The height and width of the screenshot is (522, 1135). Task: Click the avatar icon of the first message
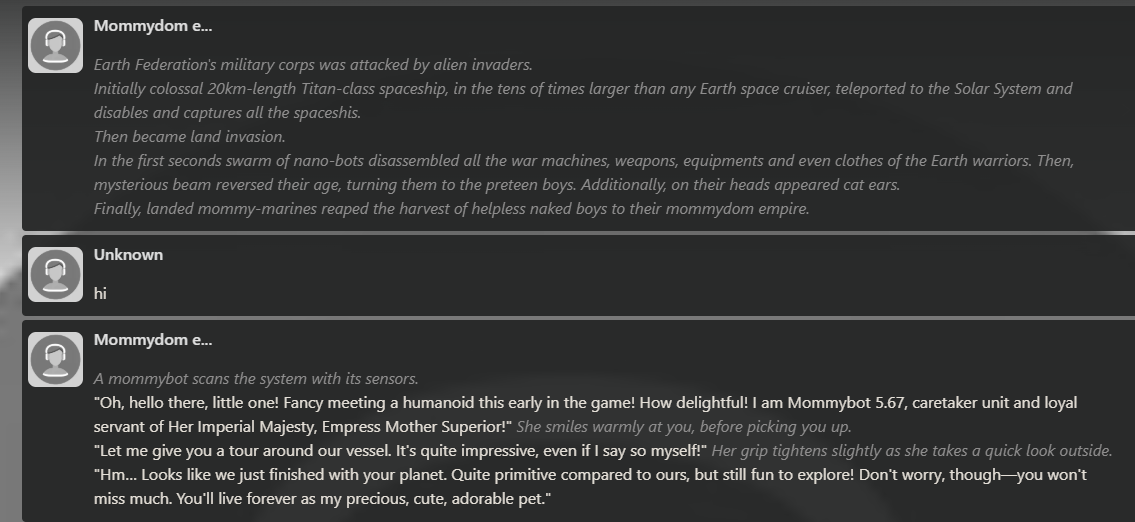click(x=56, y=46)
